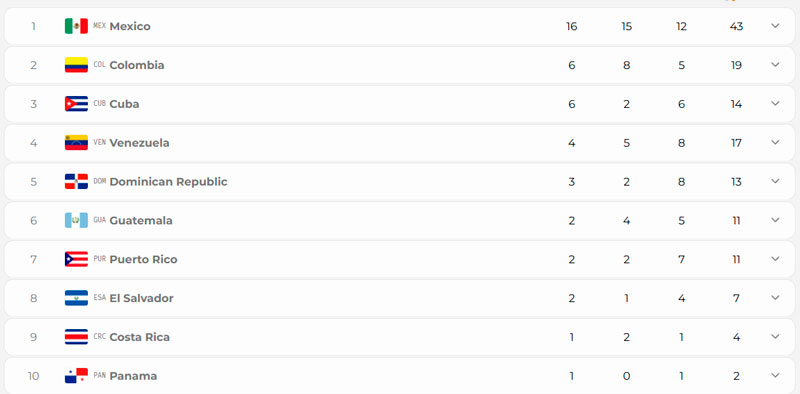Expand the Colombia medal details chevron
This screenshot has height=394, width=800.
(x=775, y=64)
